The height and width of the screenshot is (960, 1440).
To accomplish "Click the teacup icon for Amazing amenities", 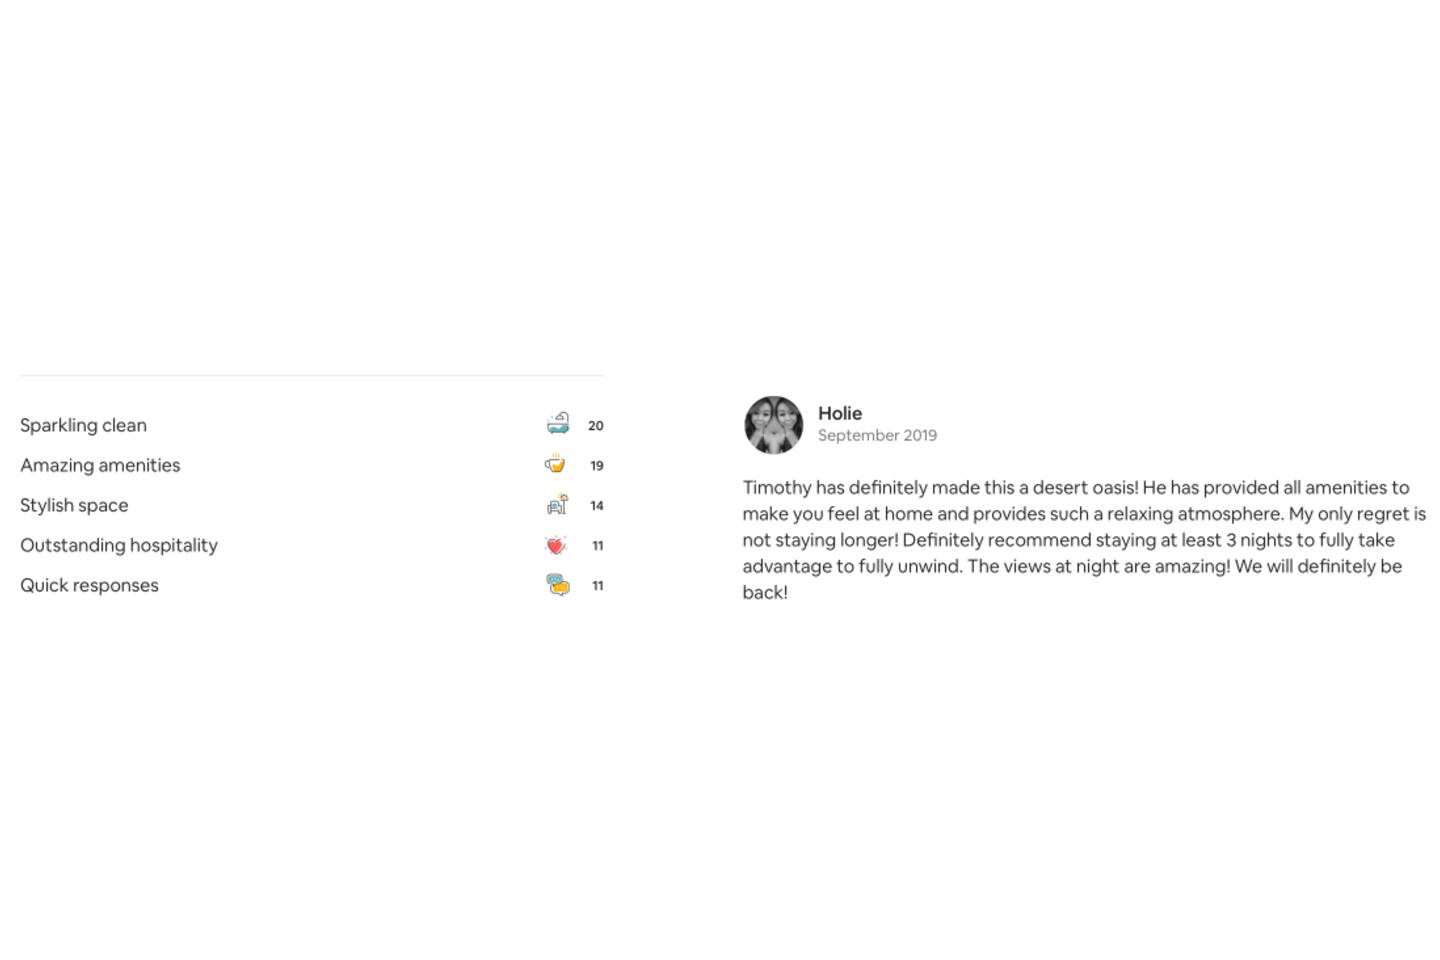I will tap(555, 464).
